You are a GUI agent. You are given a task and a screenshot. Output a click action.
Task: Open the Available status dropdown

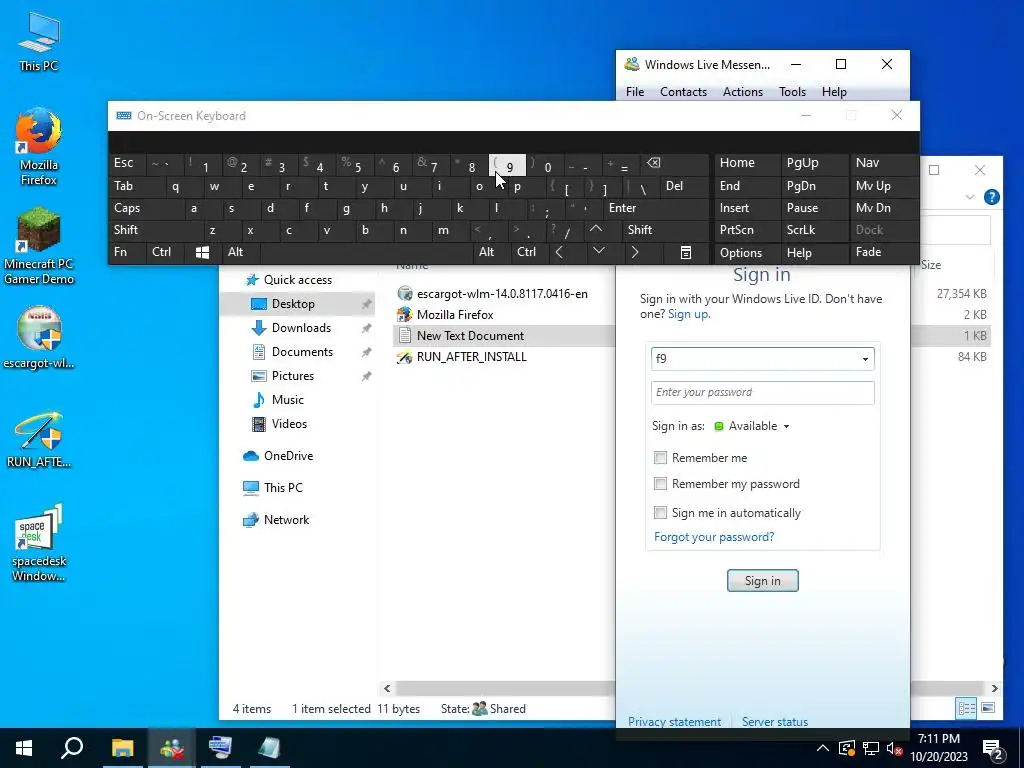[752, 426]
